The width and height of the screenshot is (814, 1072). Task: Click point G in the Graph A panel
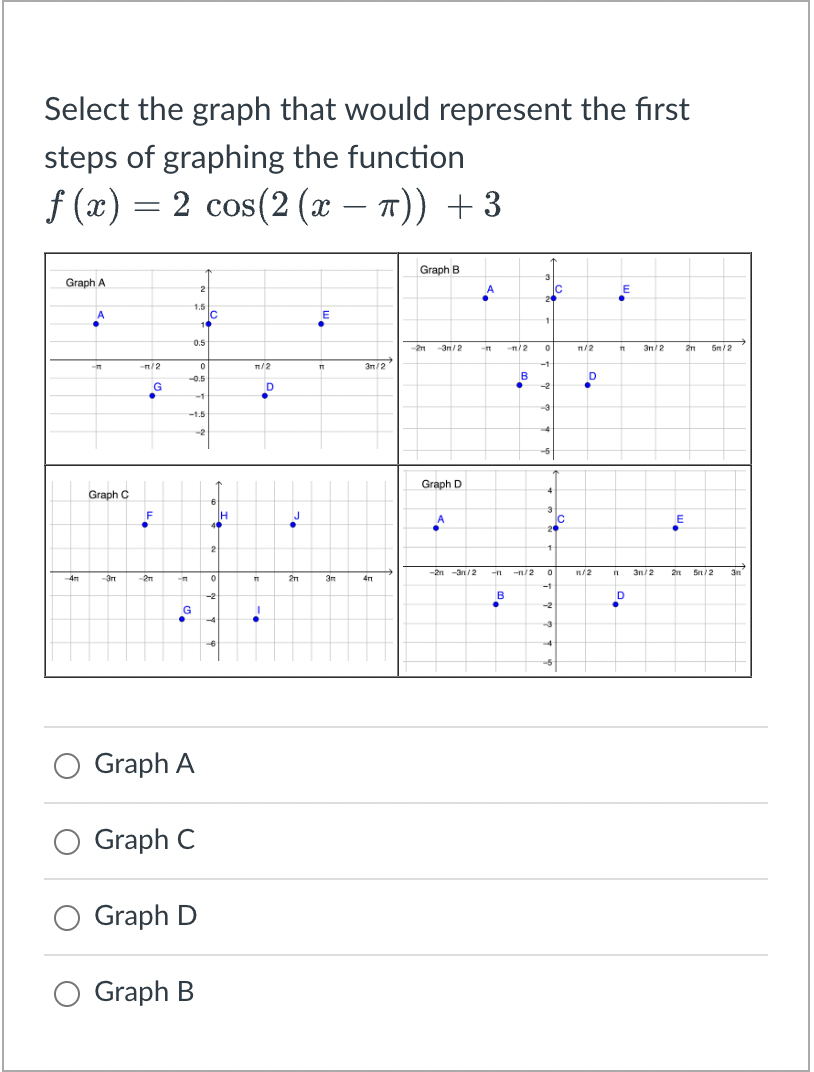pos(152,394)
